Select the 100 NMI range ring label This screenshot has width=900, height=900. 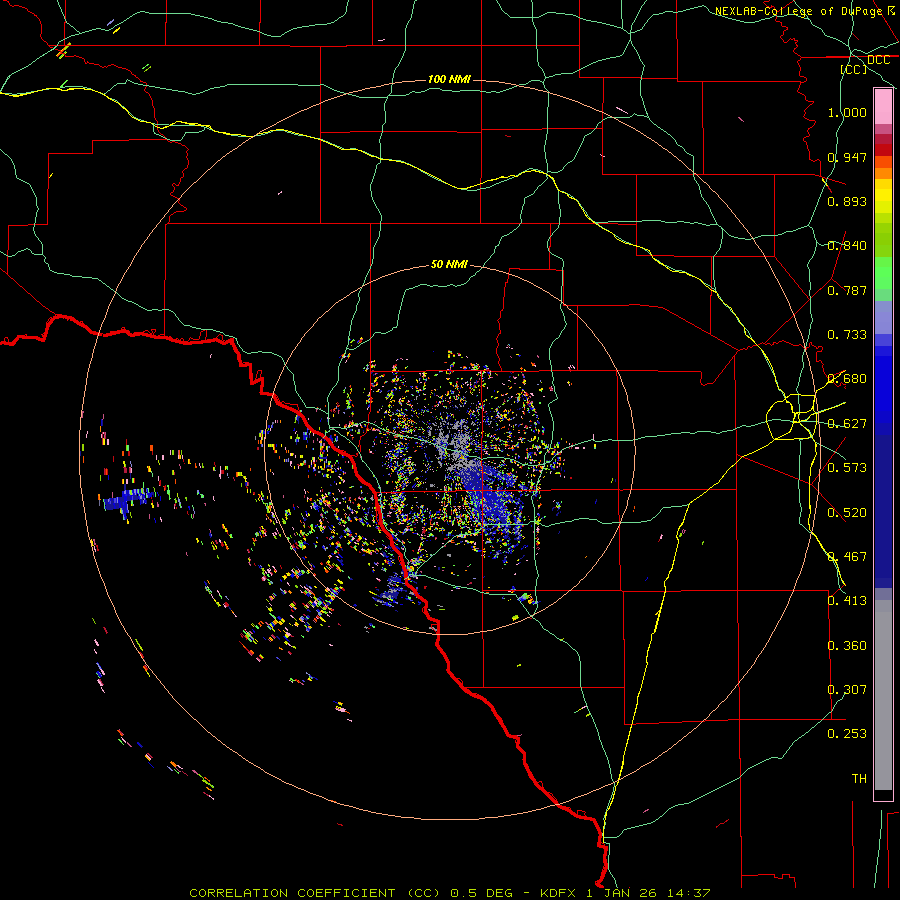[449, 79]
